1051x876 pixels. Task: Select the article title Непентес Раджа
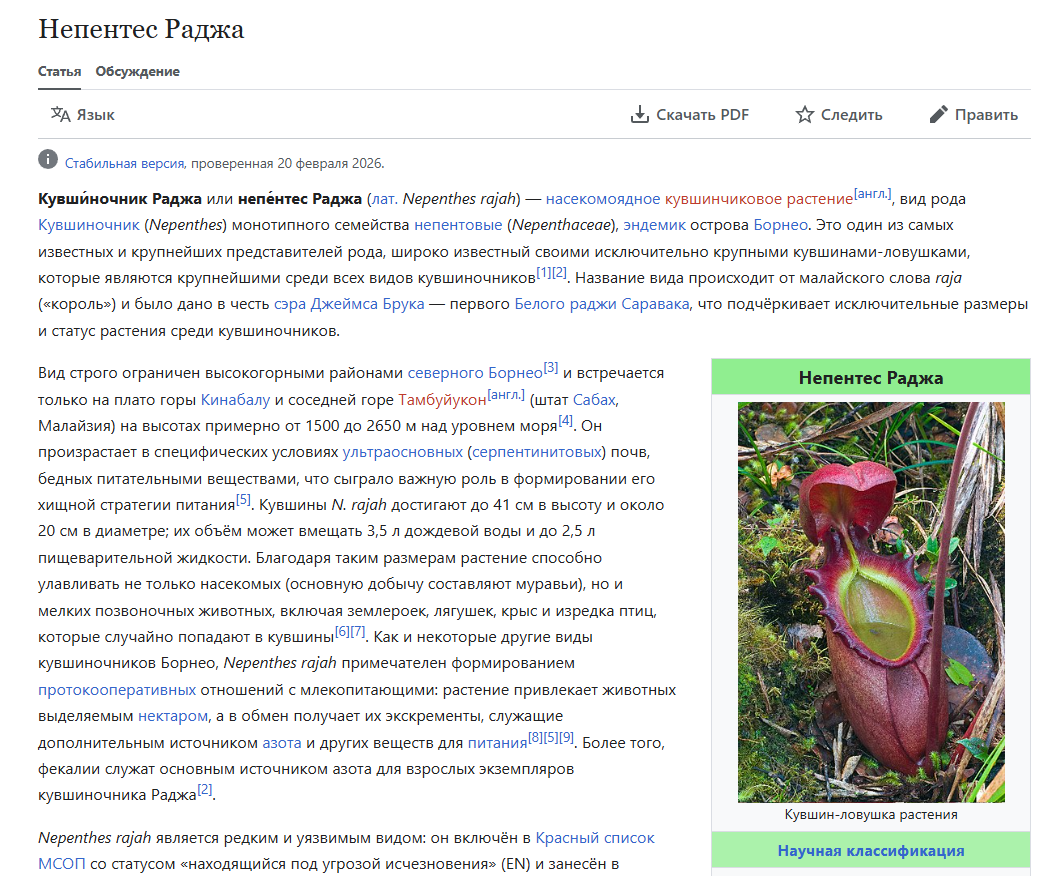click(x=141, y=29)
